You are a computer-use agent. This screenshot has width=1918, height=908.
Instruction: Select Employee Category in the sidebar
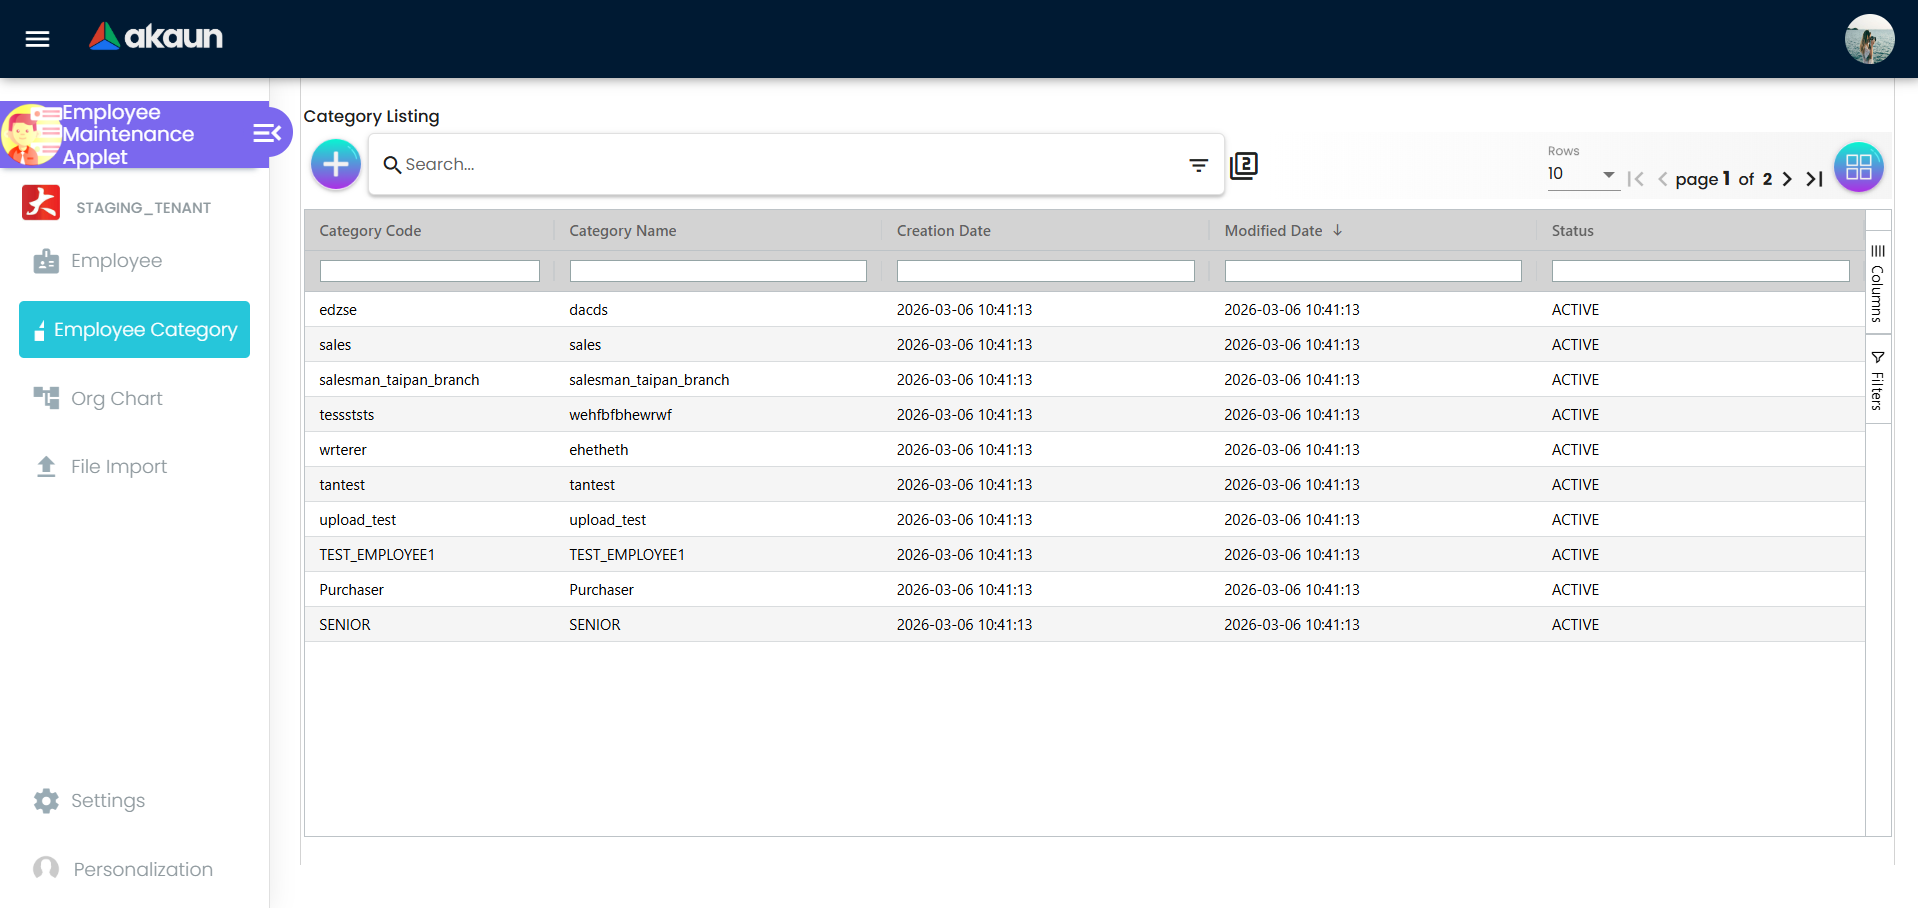point(133,329)
